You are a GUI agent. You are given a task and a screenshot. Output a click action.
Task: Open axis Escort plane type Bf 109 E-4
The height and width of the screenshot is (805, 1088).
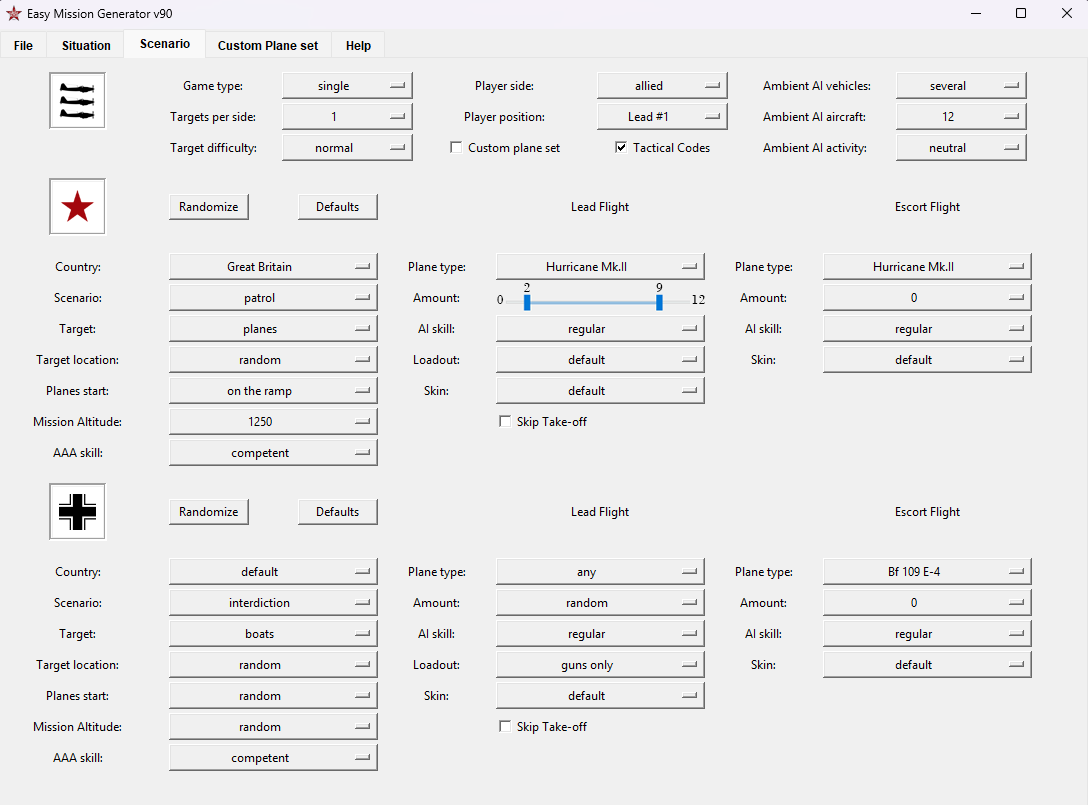[927, 572]
